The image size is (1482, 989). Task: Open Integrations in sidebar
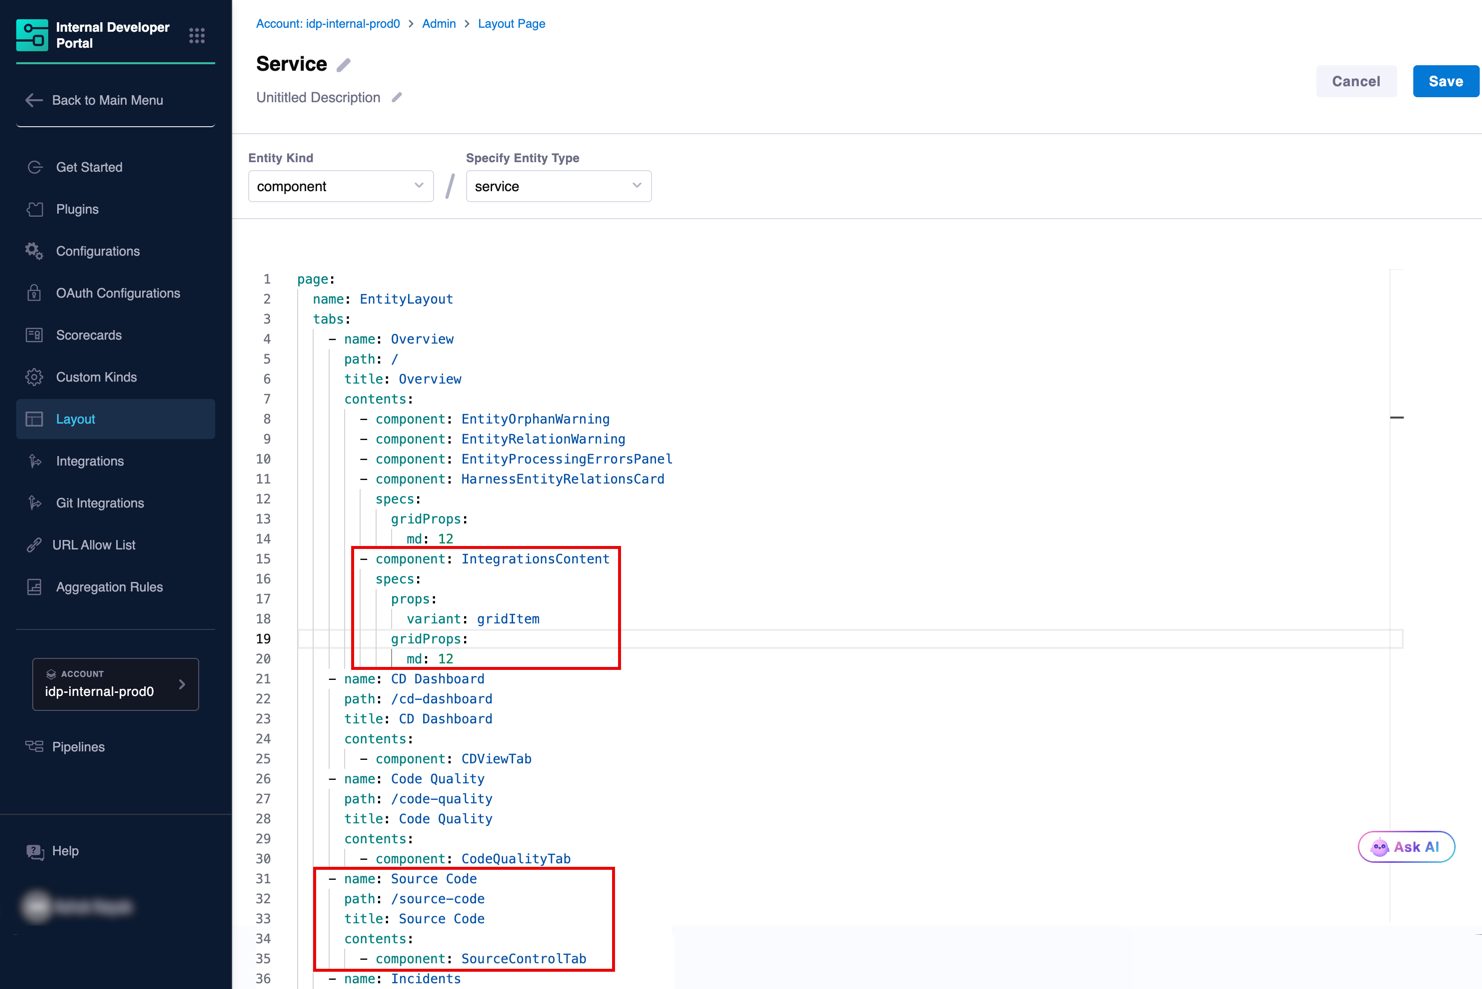(116, 461)
